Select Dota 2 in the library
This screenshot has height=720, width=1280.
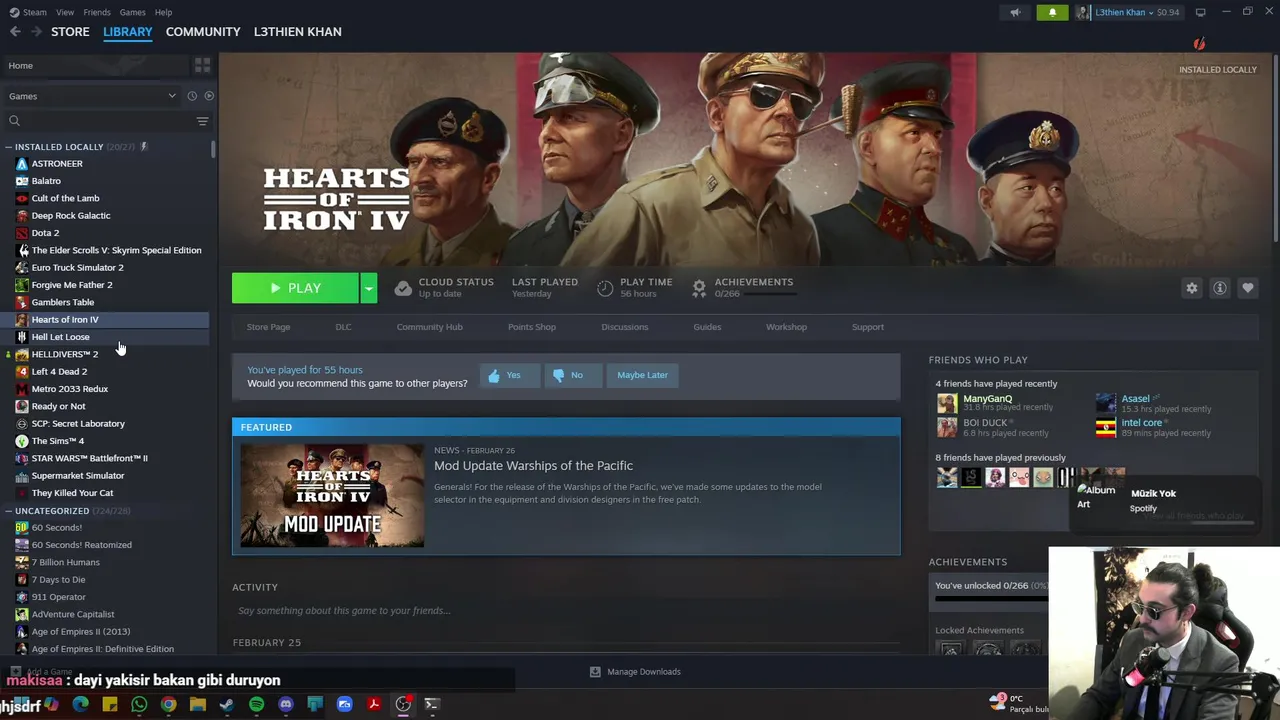point(45,233)
